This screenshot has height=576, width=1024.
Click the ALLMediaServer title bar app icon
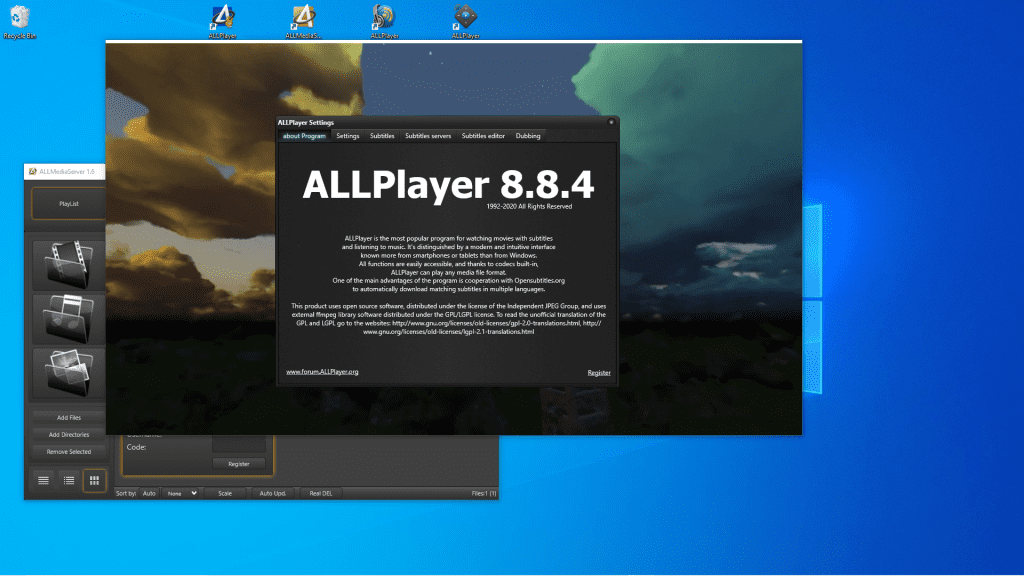click(x=32, y=172)
